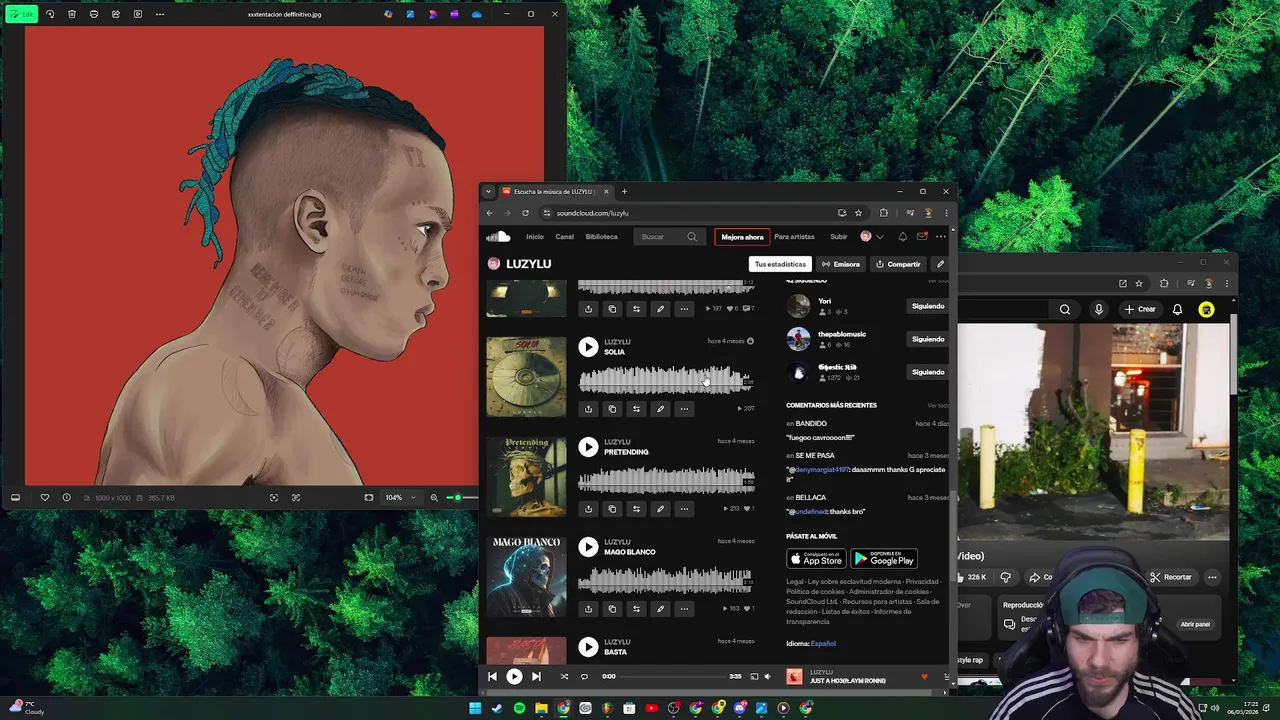
Task: Share the image from Photos toolbar
Action: 116,14
